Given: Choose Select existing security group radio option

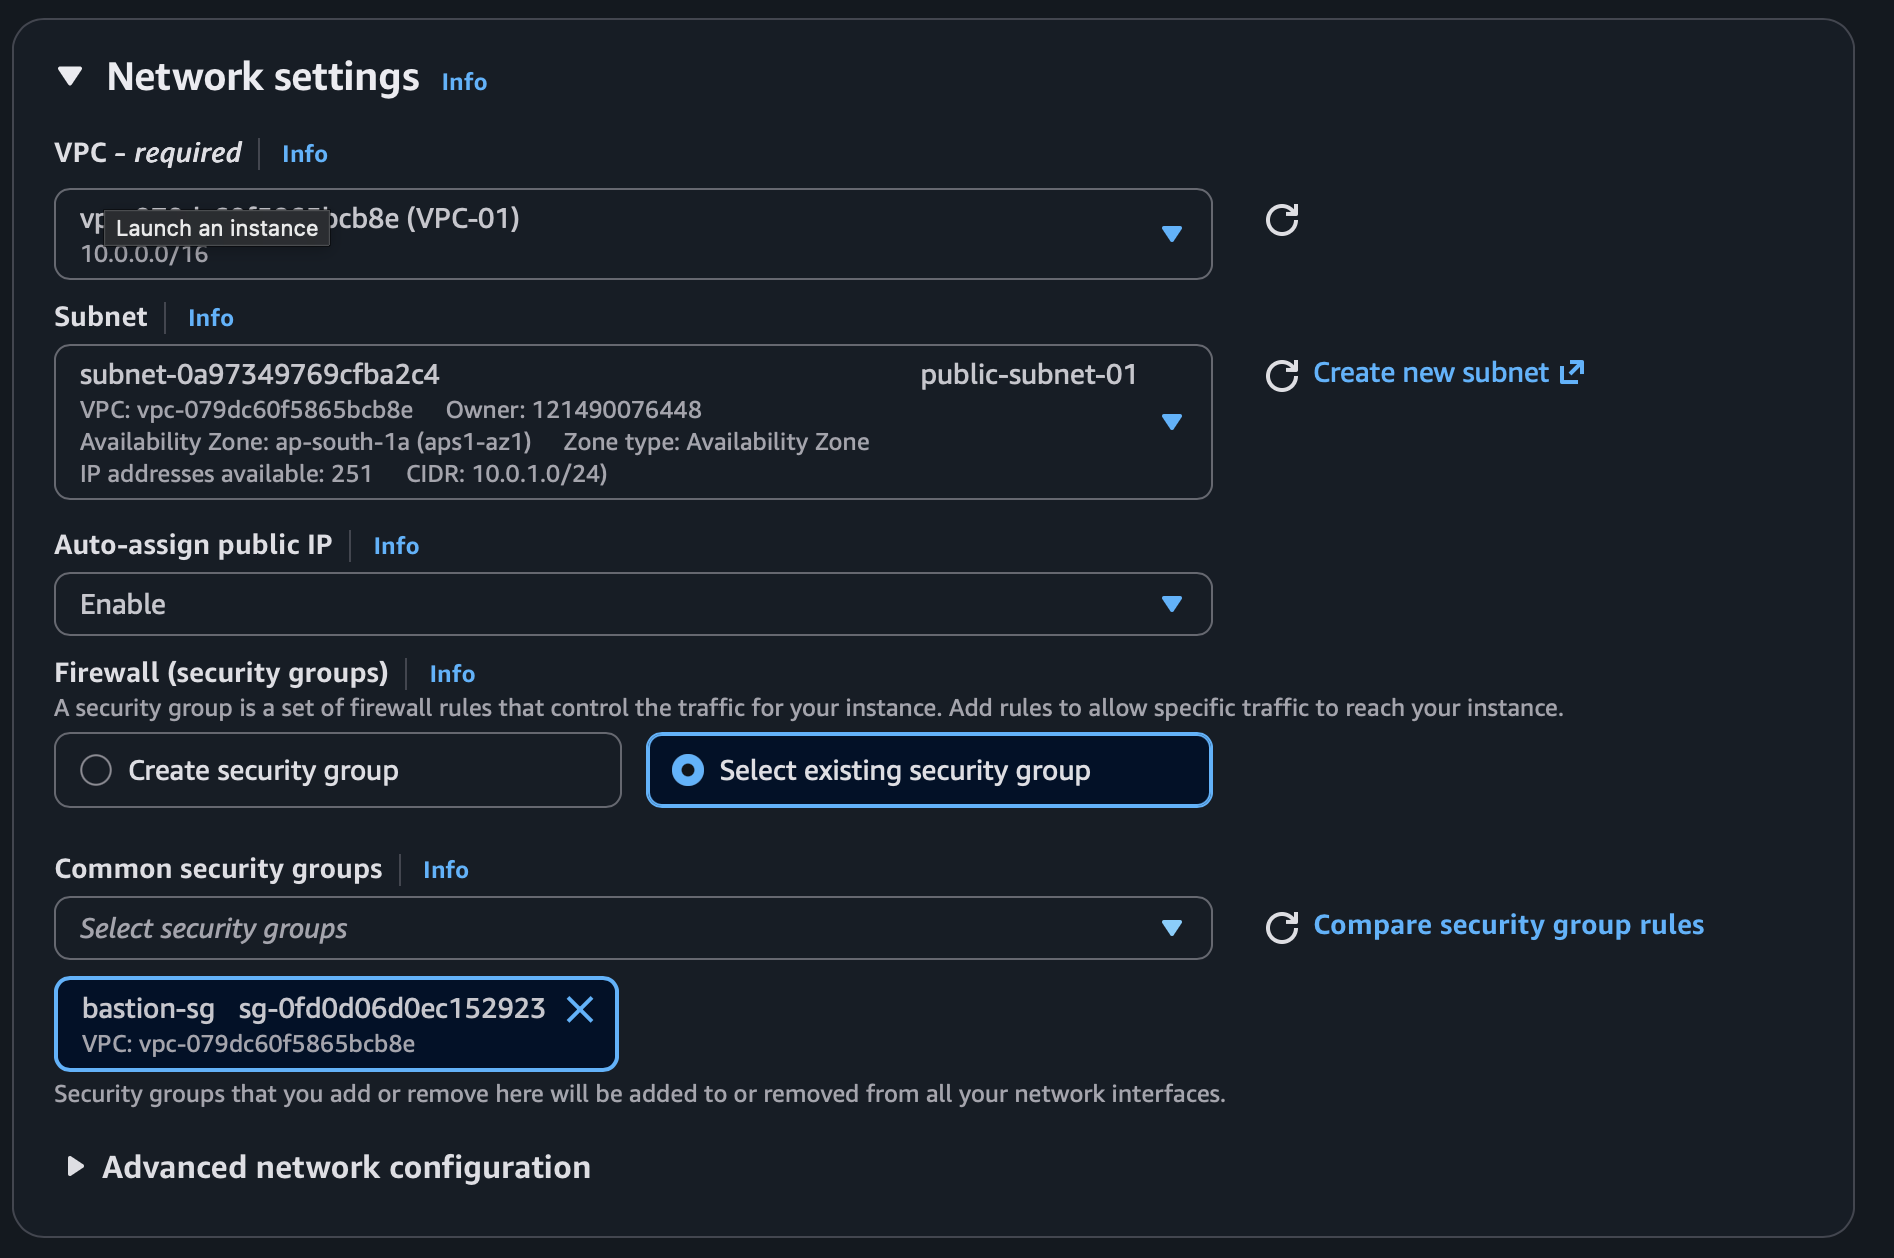Looking at the screenshot, I should 688,770.
